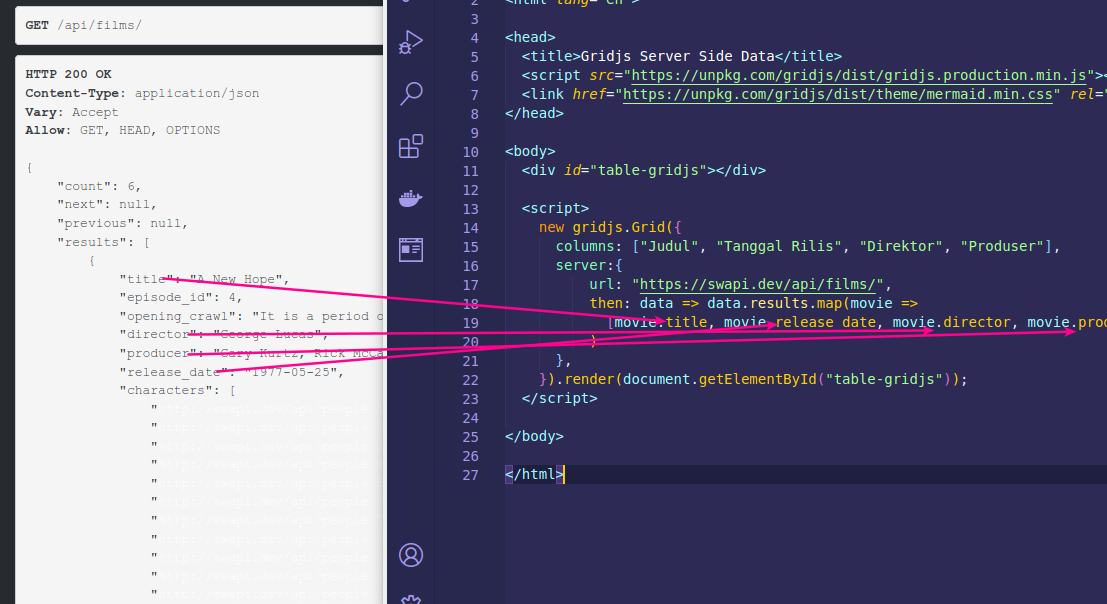The height and width of the screenshot is (604, 1107).
Task: Click the HTTP 200 OK status text
Action: click(x=68, y=74)
